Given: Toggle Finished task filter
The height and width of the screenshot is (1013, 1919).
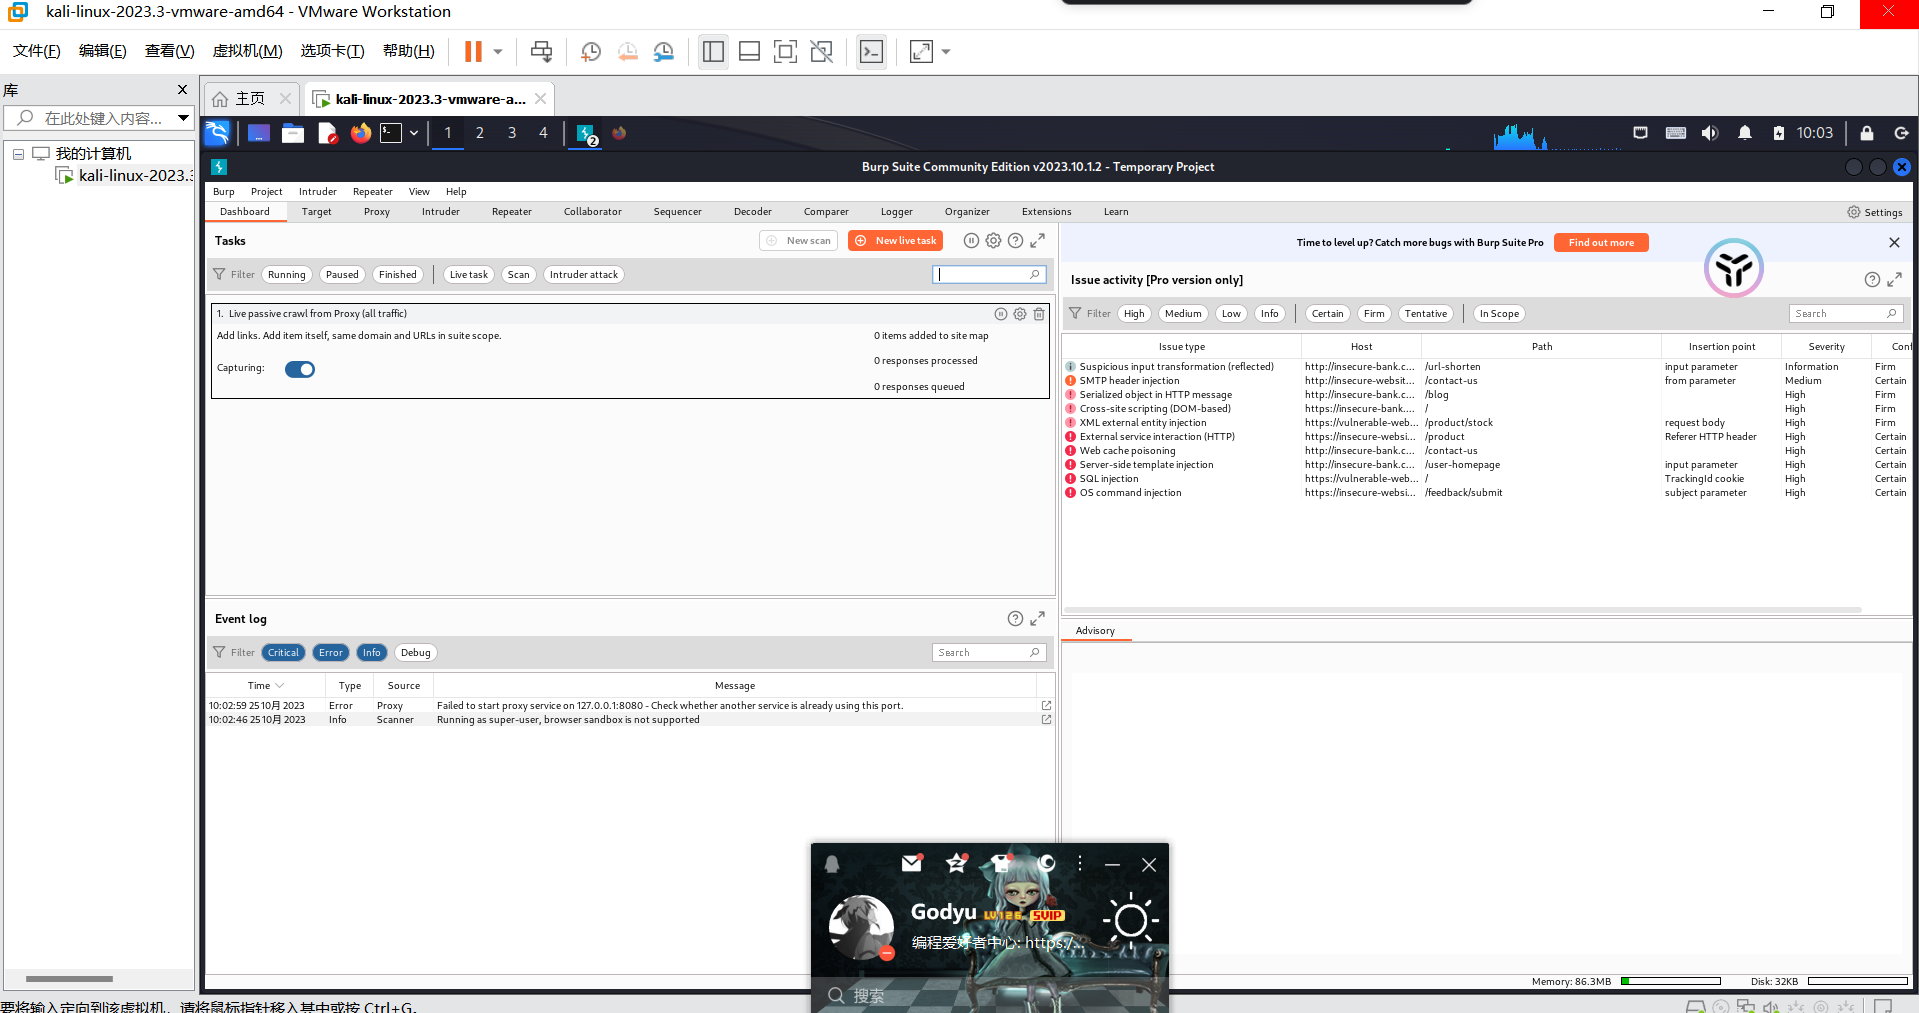Looking at the screenshot, I should click(398, 275).
